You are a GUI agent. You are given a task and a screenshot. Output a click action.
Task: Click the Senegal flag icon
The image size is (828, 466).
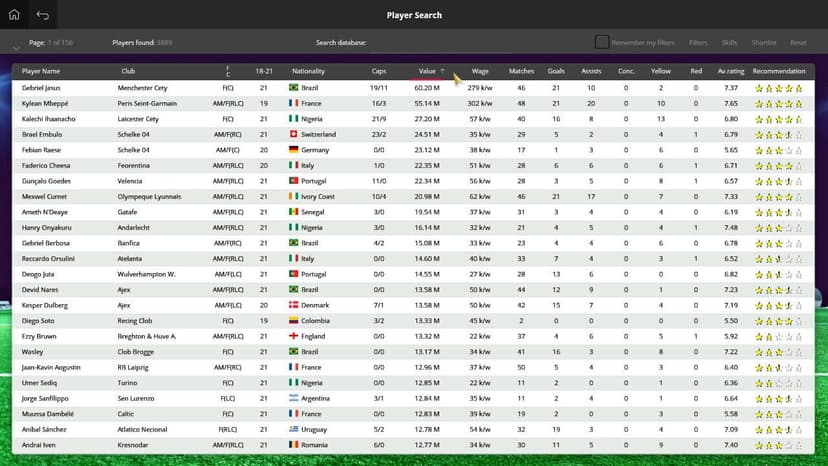click(x=294, y=212)
